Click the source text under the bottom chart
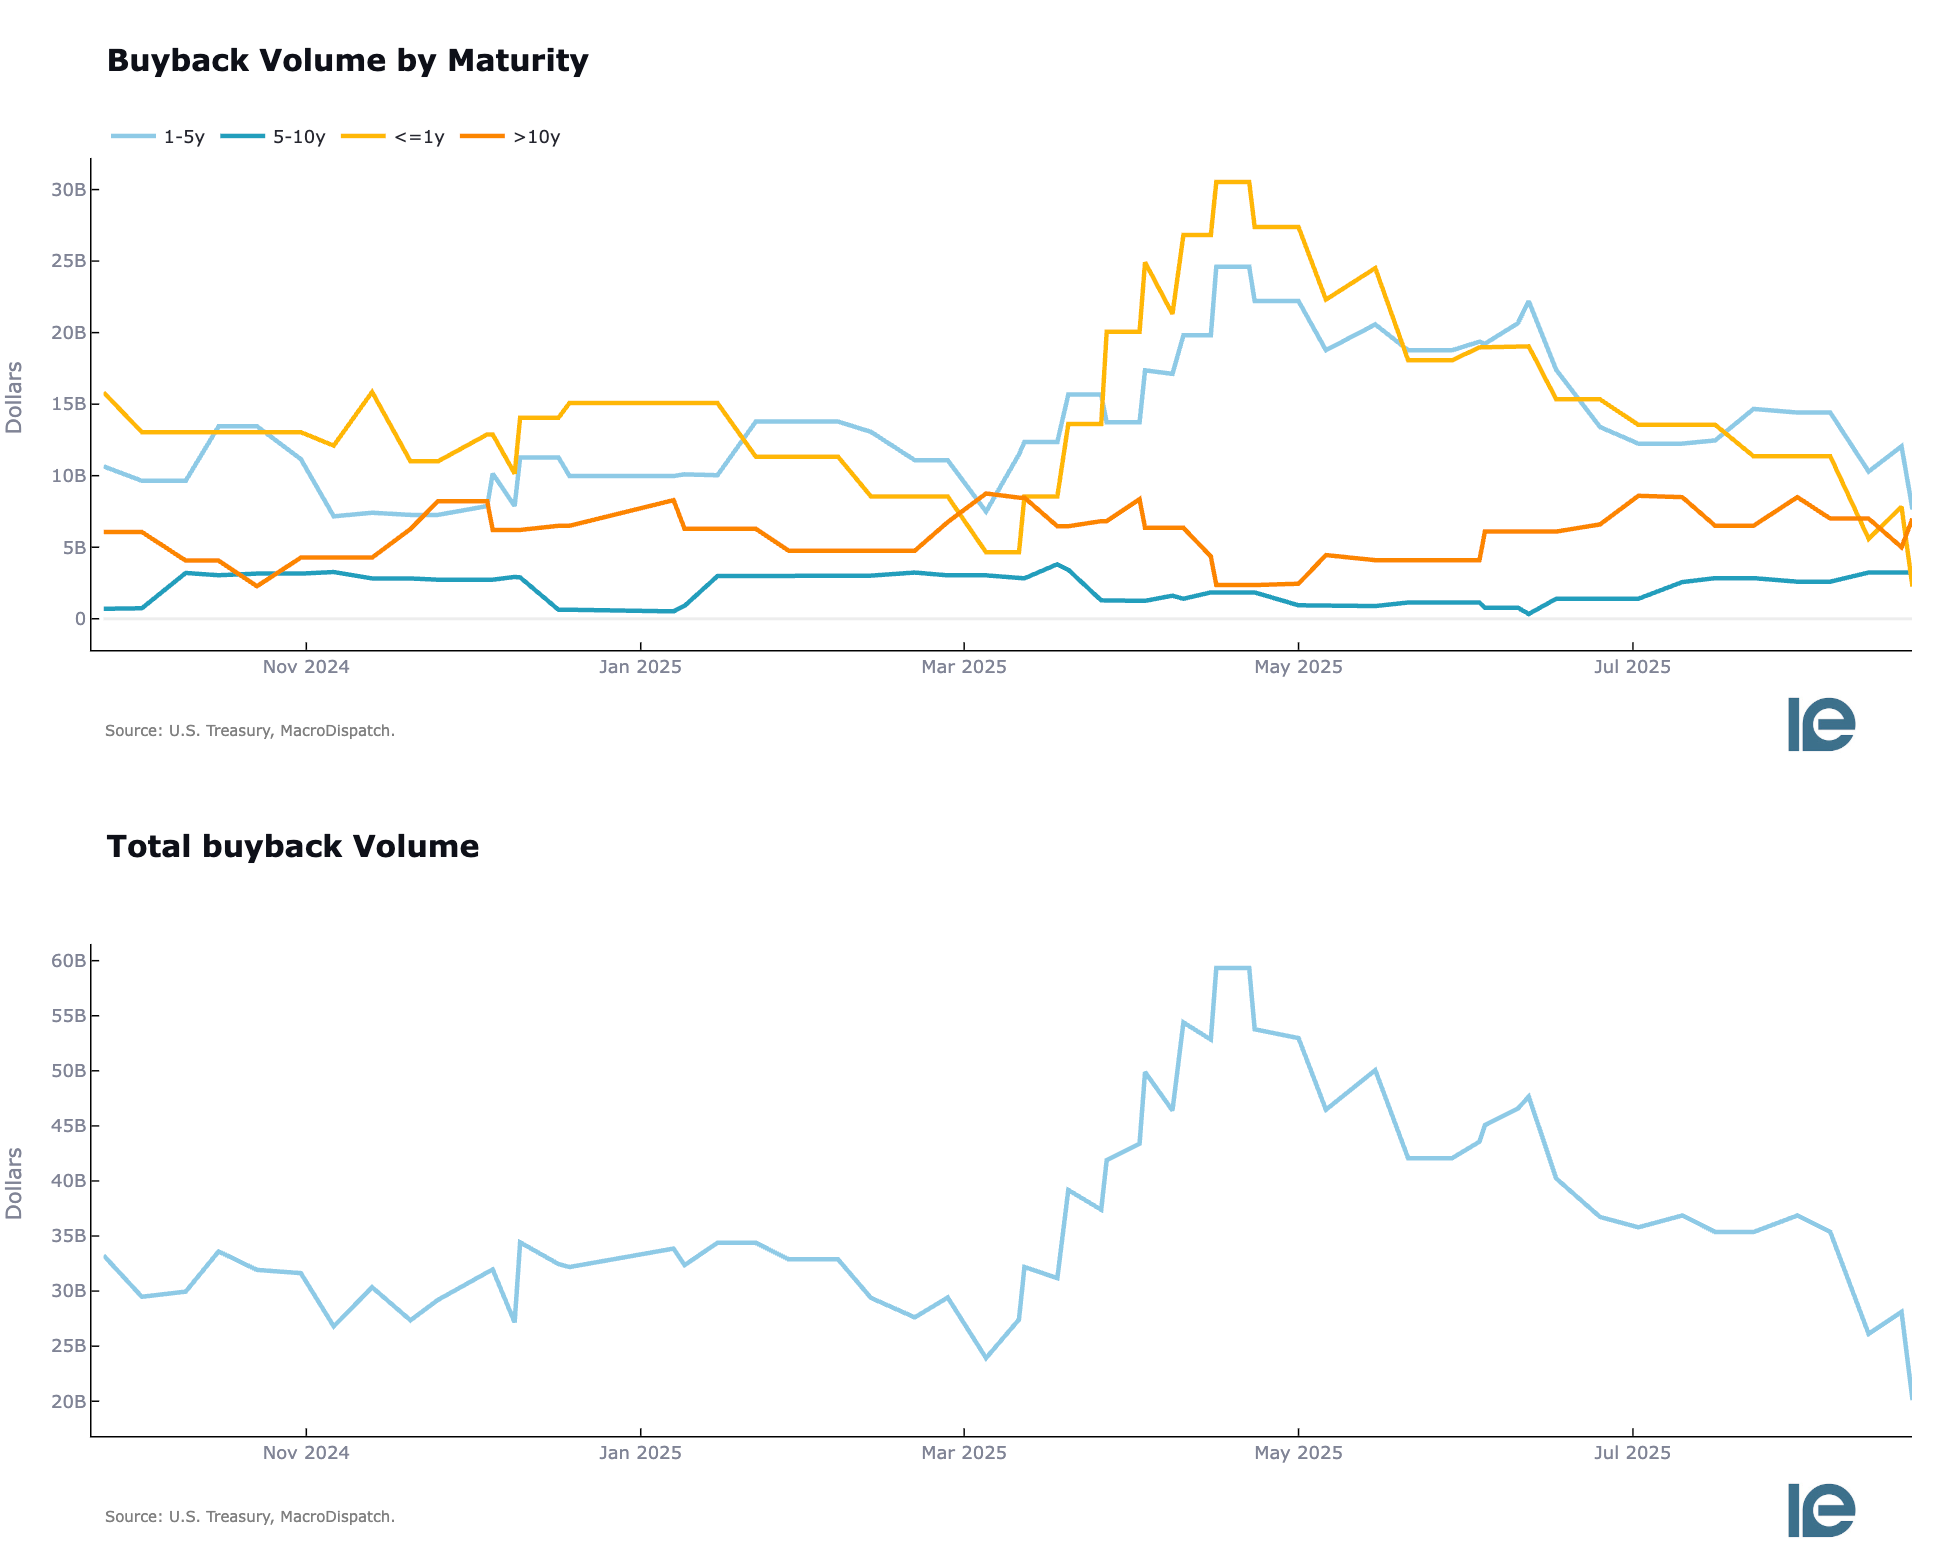The image size is (1952, 1560). [250, 1517]
